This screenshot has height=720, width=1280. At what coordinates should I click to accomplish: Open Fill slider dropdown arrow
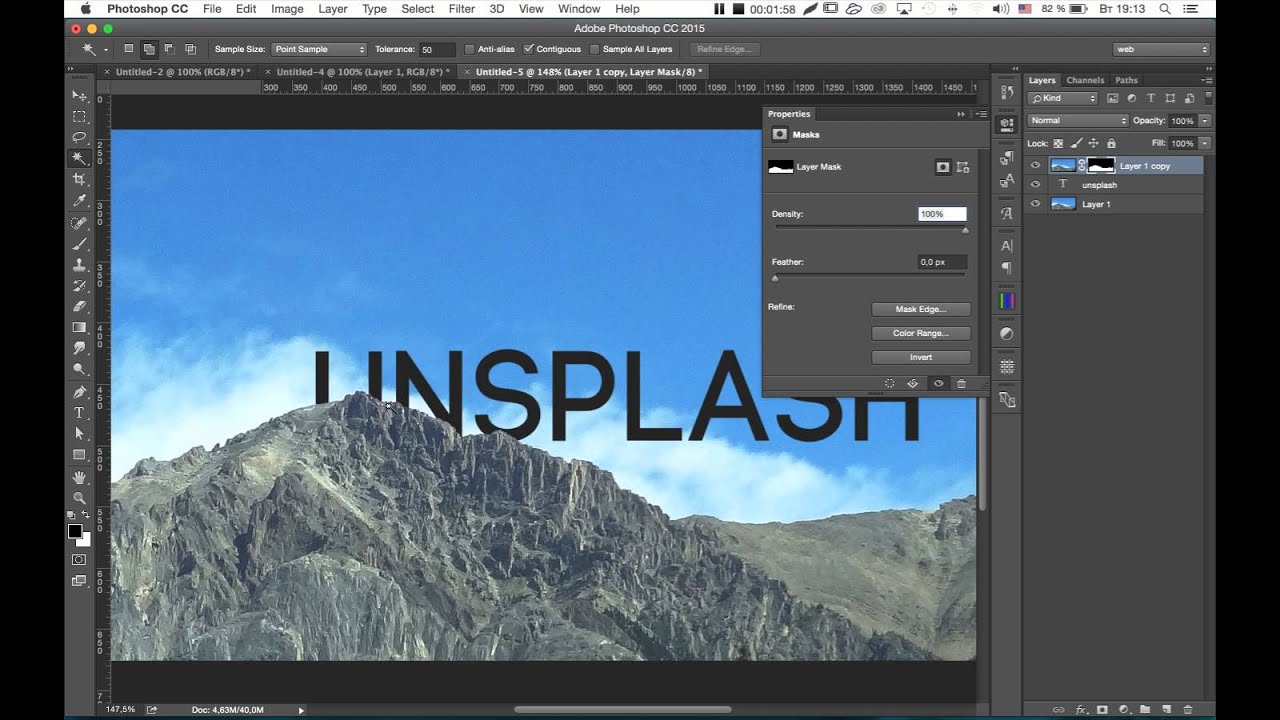pos(1205,143)
